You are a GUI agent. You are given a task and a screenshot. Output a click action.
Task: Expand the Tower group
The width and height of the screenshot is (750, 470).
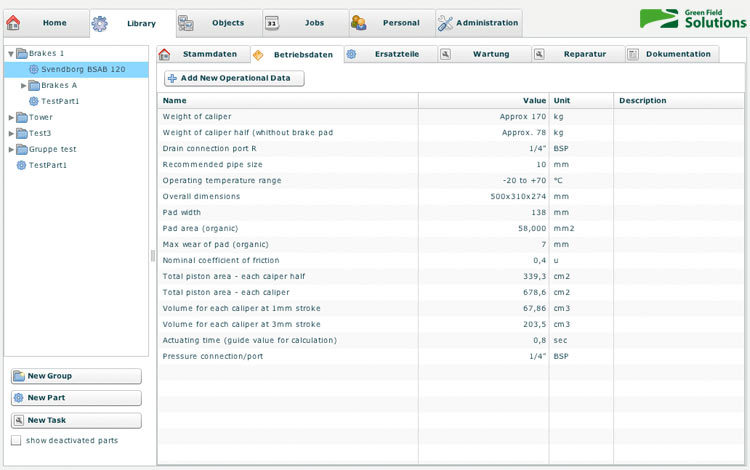(10, 117)
